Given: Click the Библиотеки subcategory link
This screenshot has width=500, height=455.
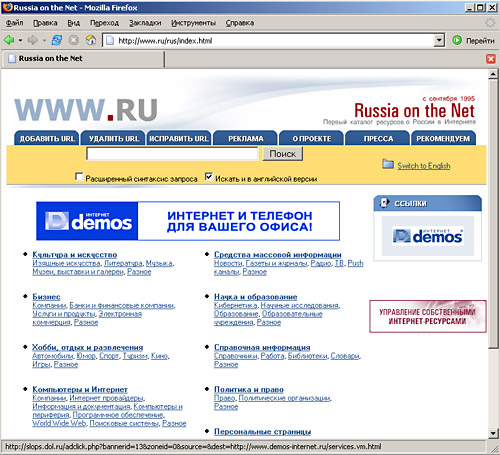Looking at the screenshot, I should 307,356.
